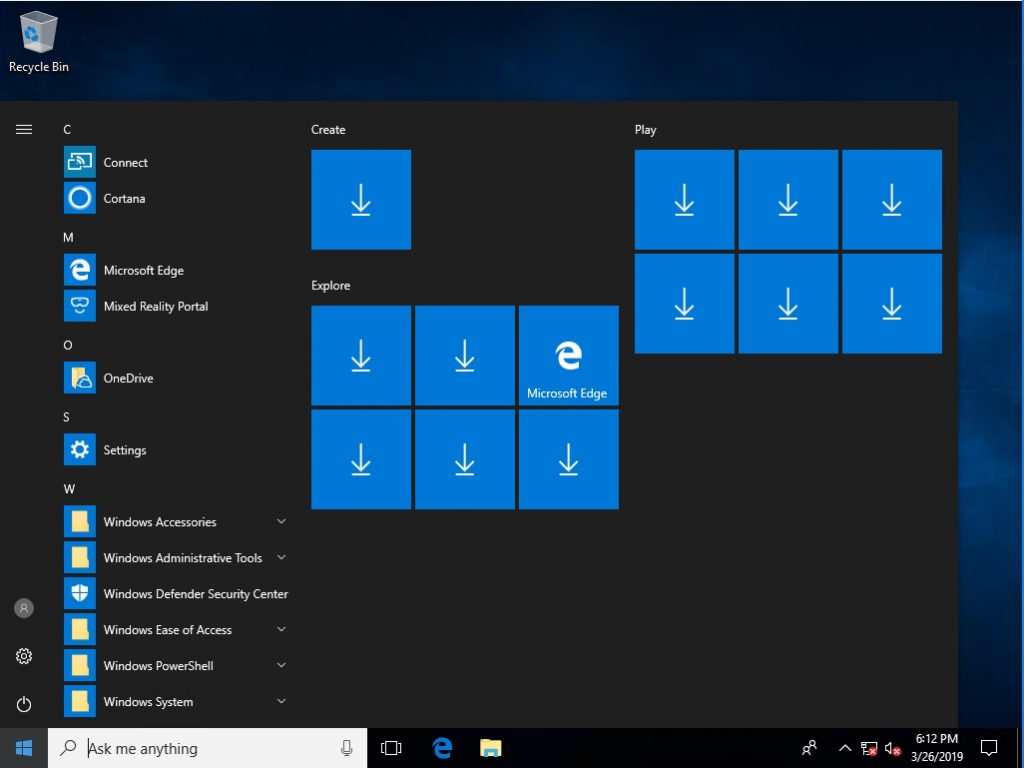This screenshot has height=768, width=1024.
Task: Launch Edge from the taskbar
Action: pyautogui.click(x=442, y=748)
